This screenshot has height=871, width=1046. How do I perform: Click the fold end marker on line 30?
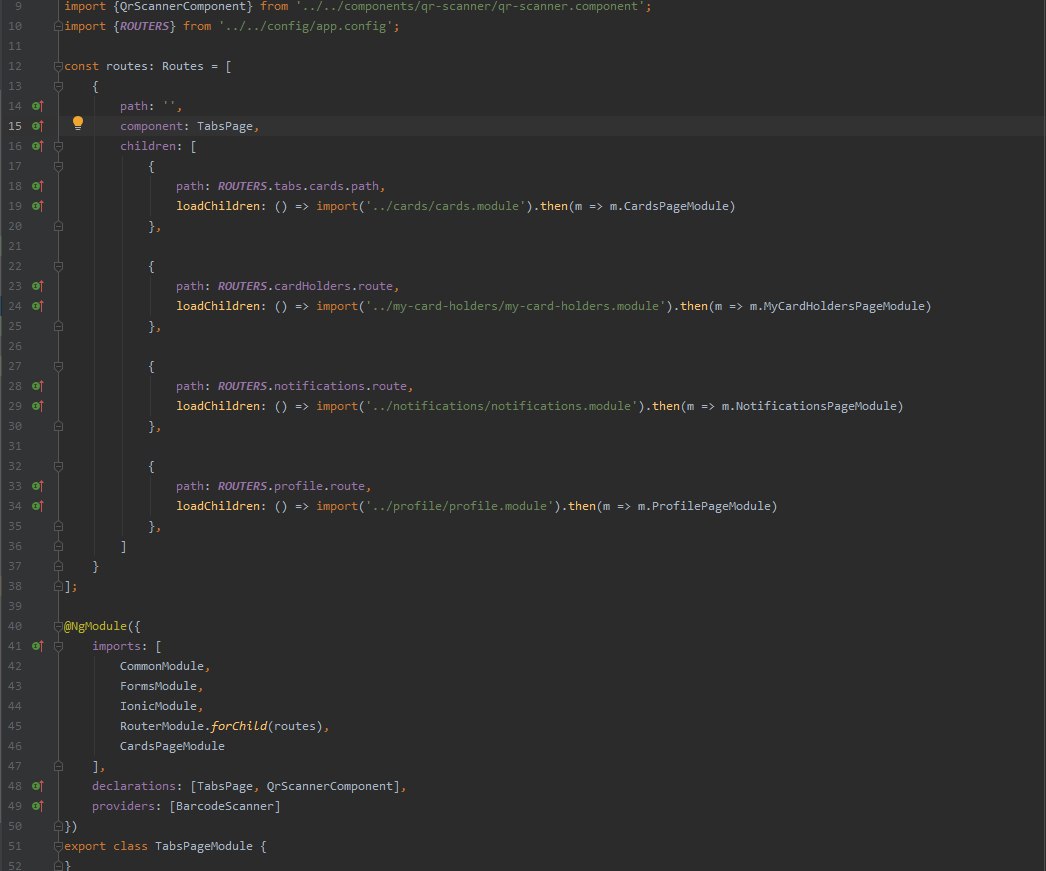tap(58, 426)
